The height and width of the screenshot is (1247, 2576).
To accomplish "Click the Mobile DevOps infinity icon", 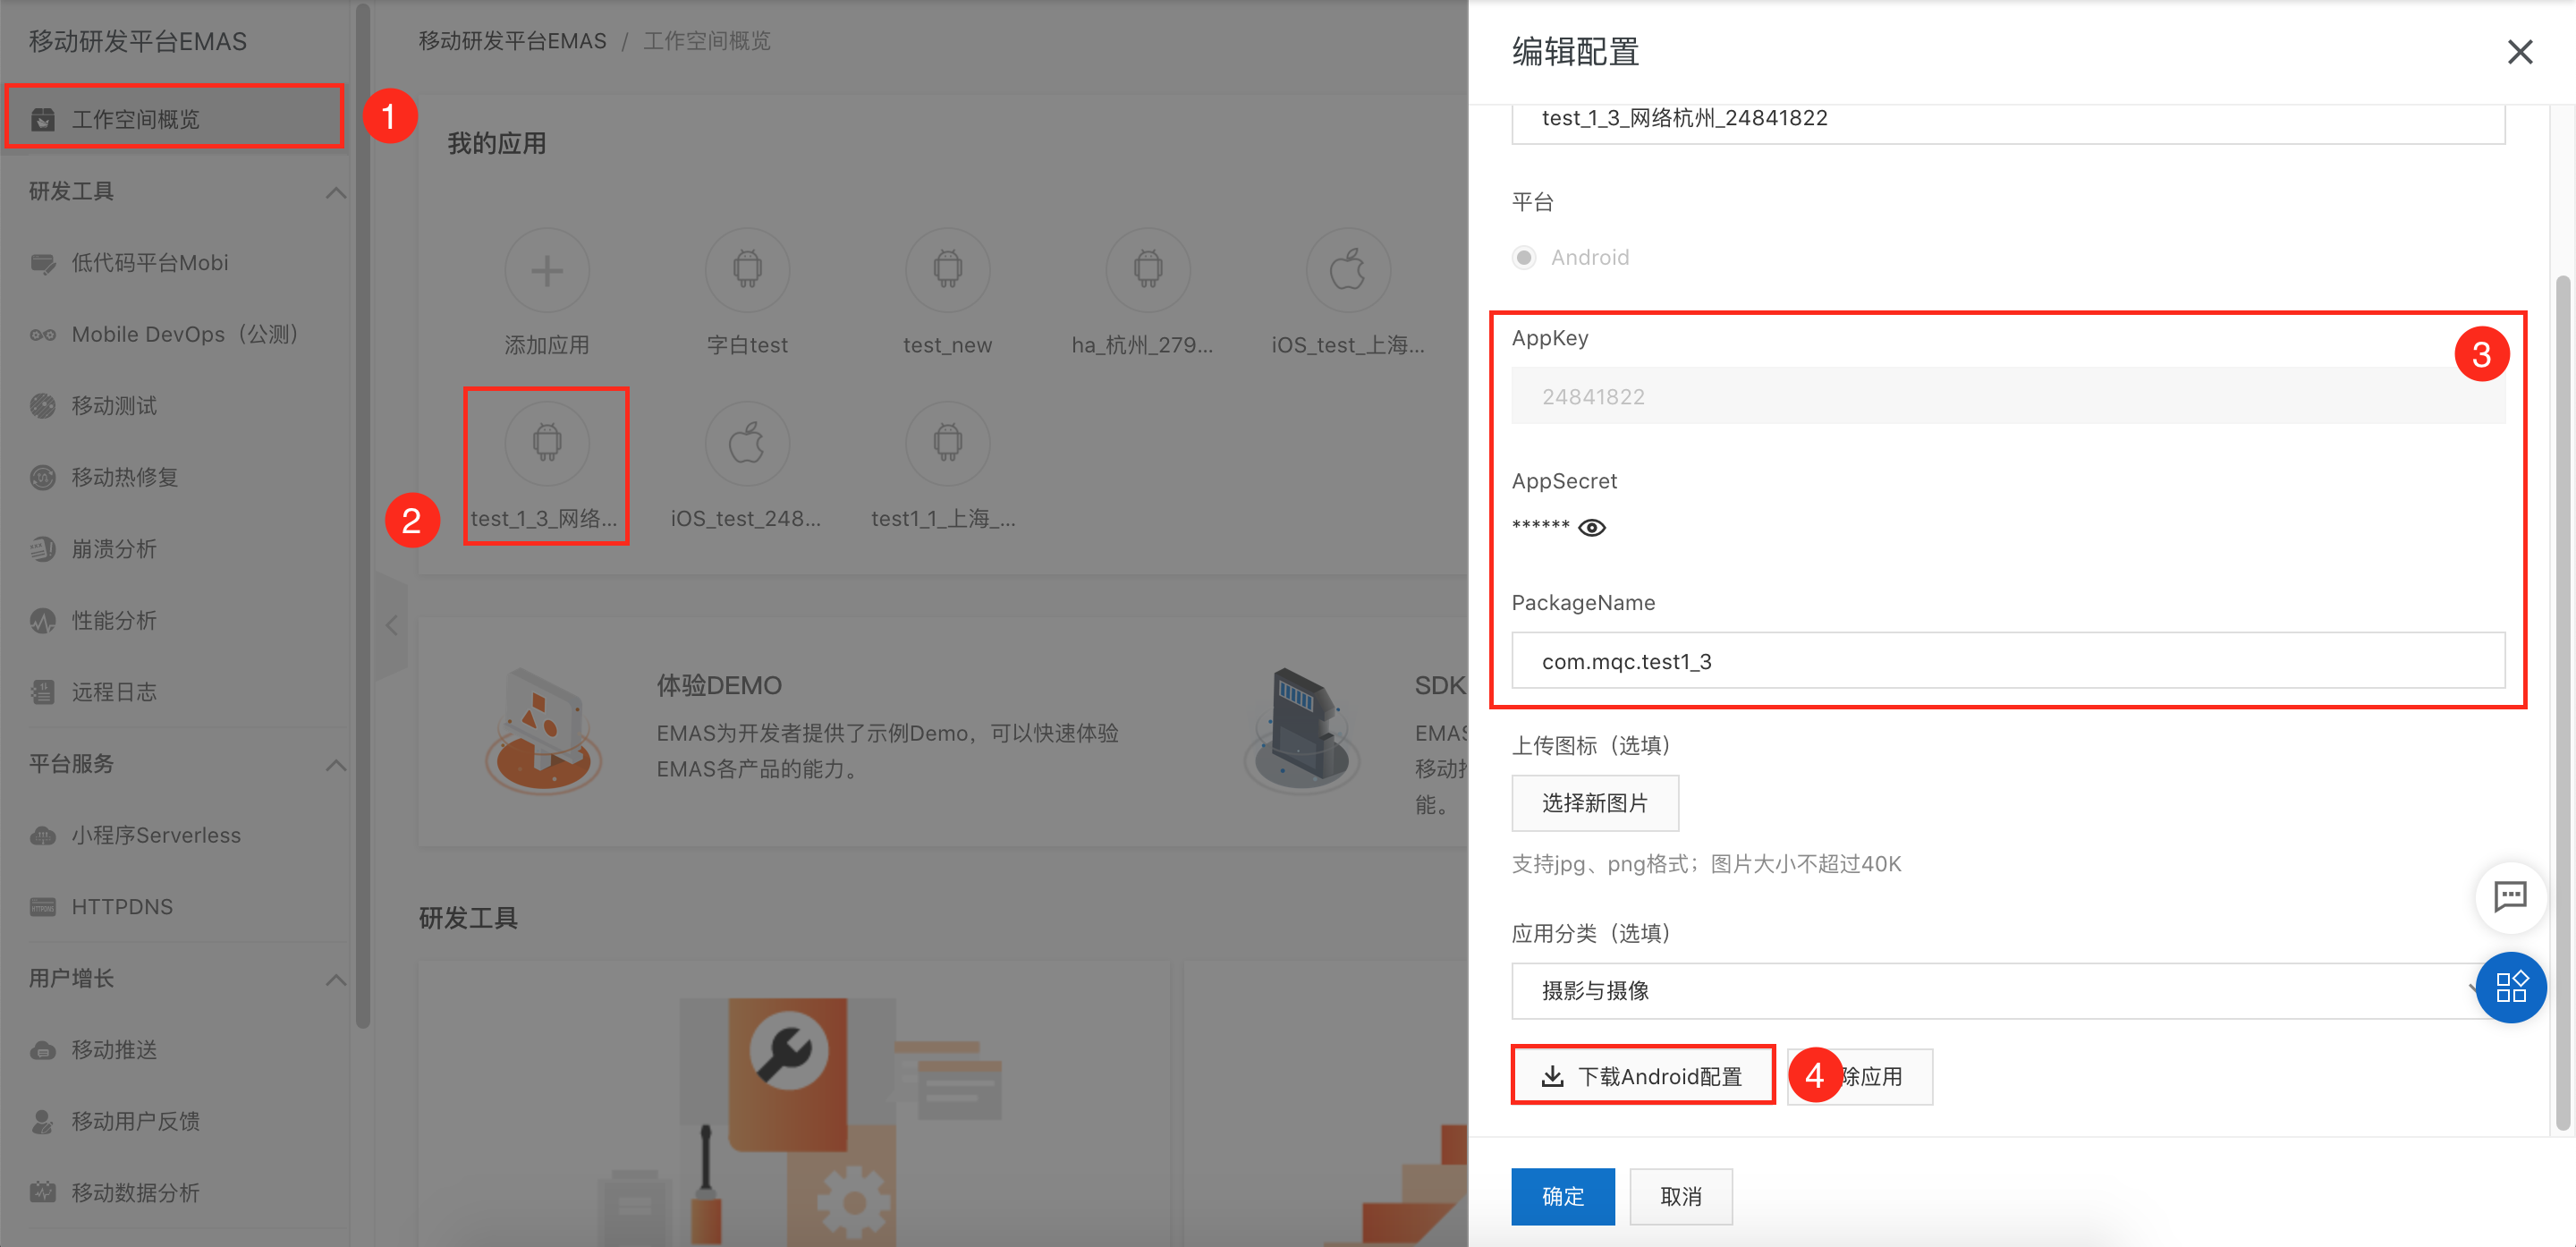I will click(x=43, y=334).
